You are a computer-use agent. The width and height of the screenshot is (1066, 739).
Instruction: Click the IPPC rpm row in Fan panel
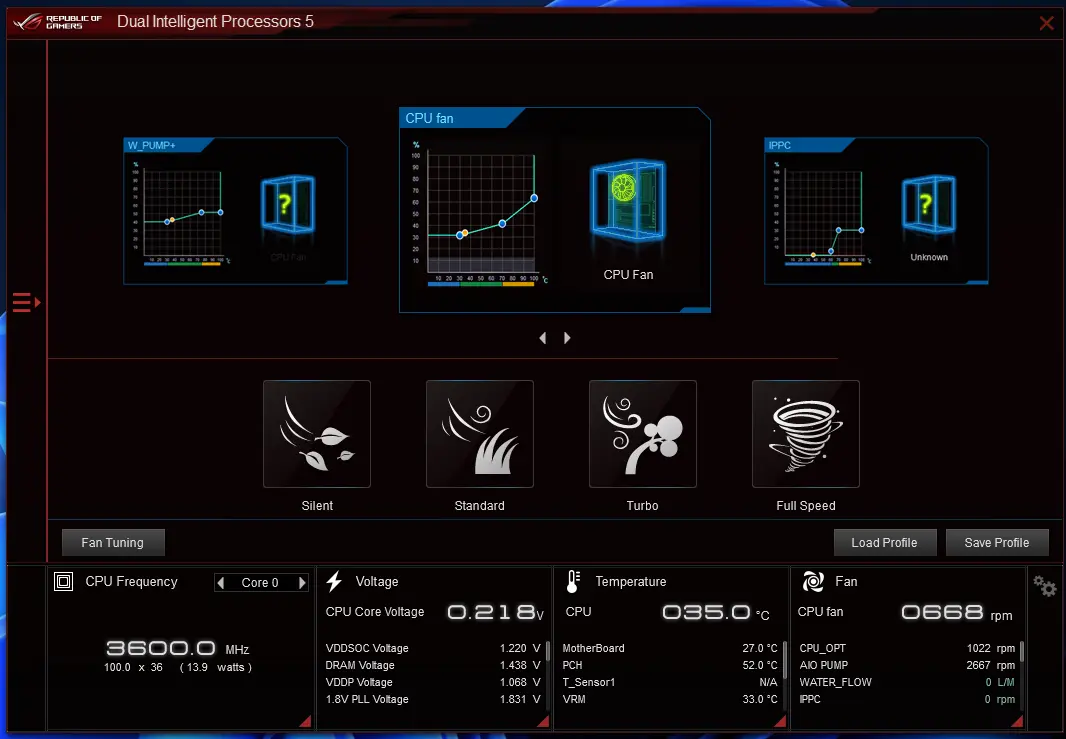(907, 699)
